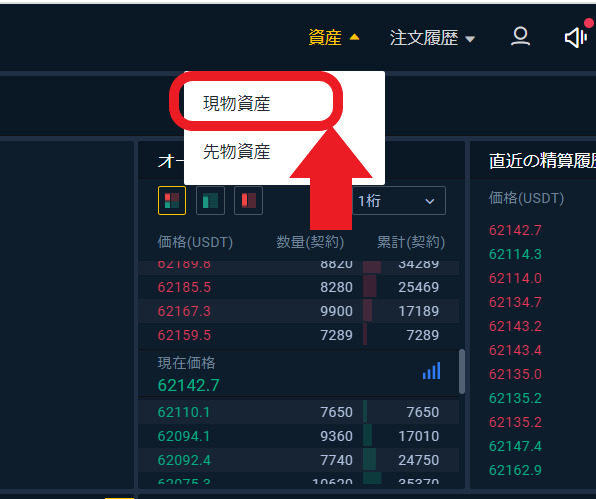Click the red depth bar beside 25469
Screen dimensions: 596x499
pos(370,287)
